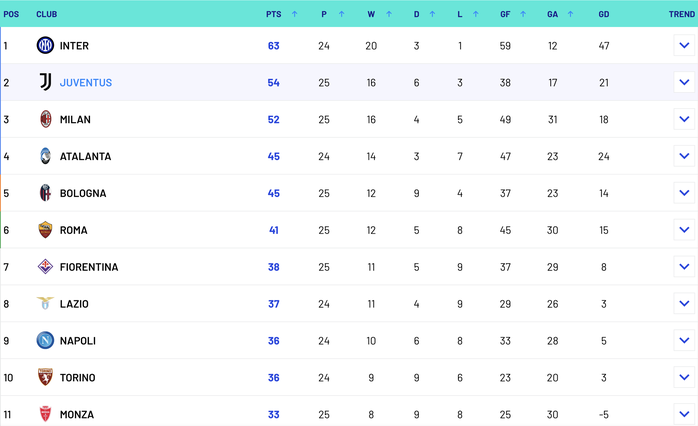Select Inter's 63 points value

click(273, 46)
